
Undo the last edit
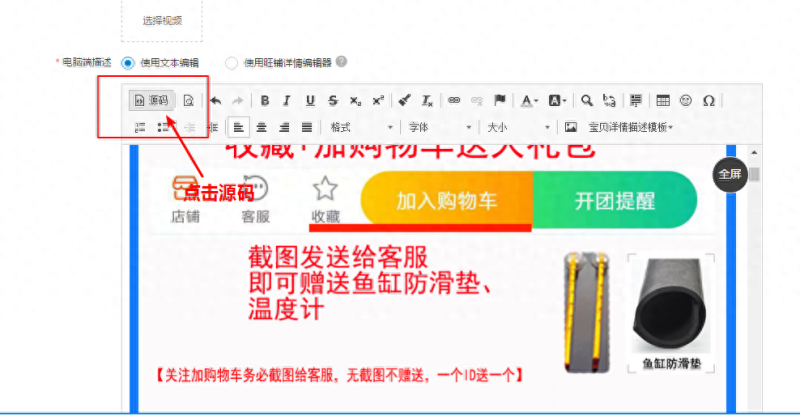(216, 101)
